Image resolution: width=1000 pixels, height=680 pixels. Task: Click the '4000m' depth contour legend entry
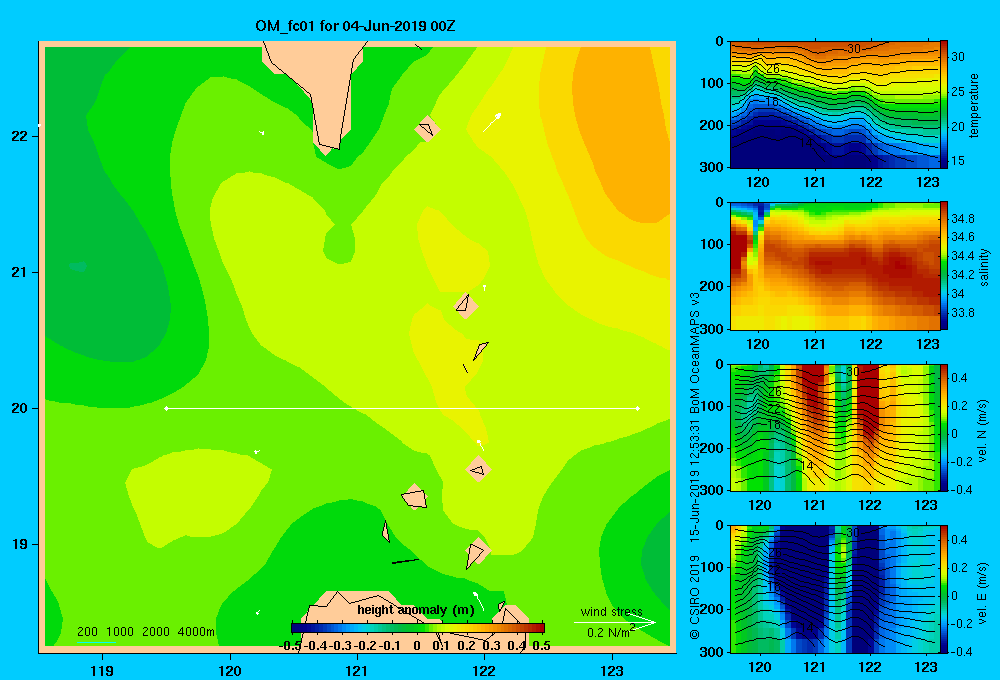(196, 632)
